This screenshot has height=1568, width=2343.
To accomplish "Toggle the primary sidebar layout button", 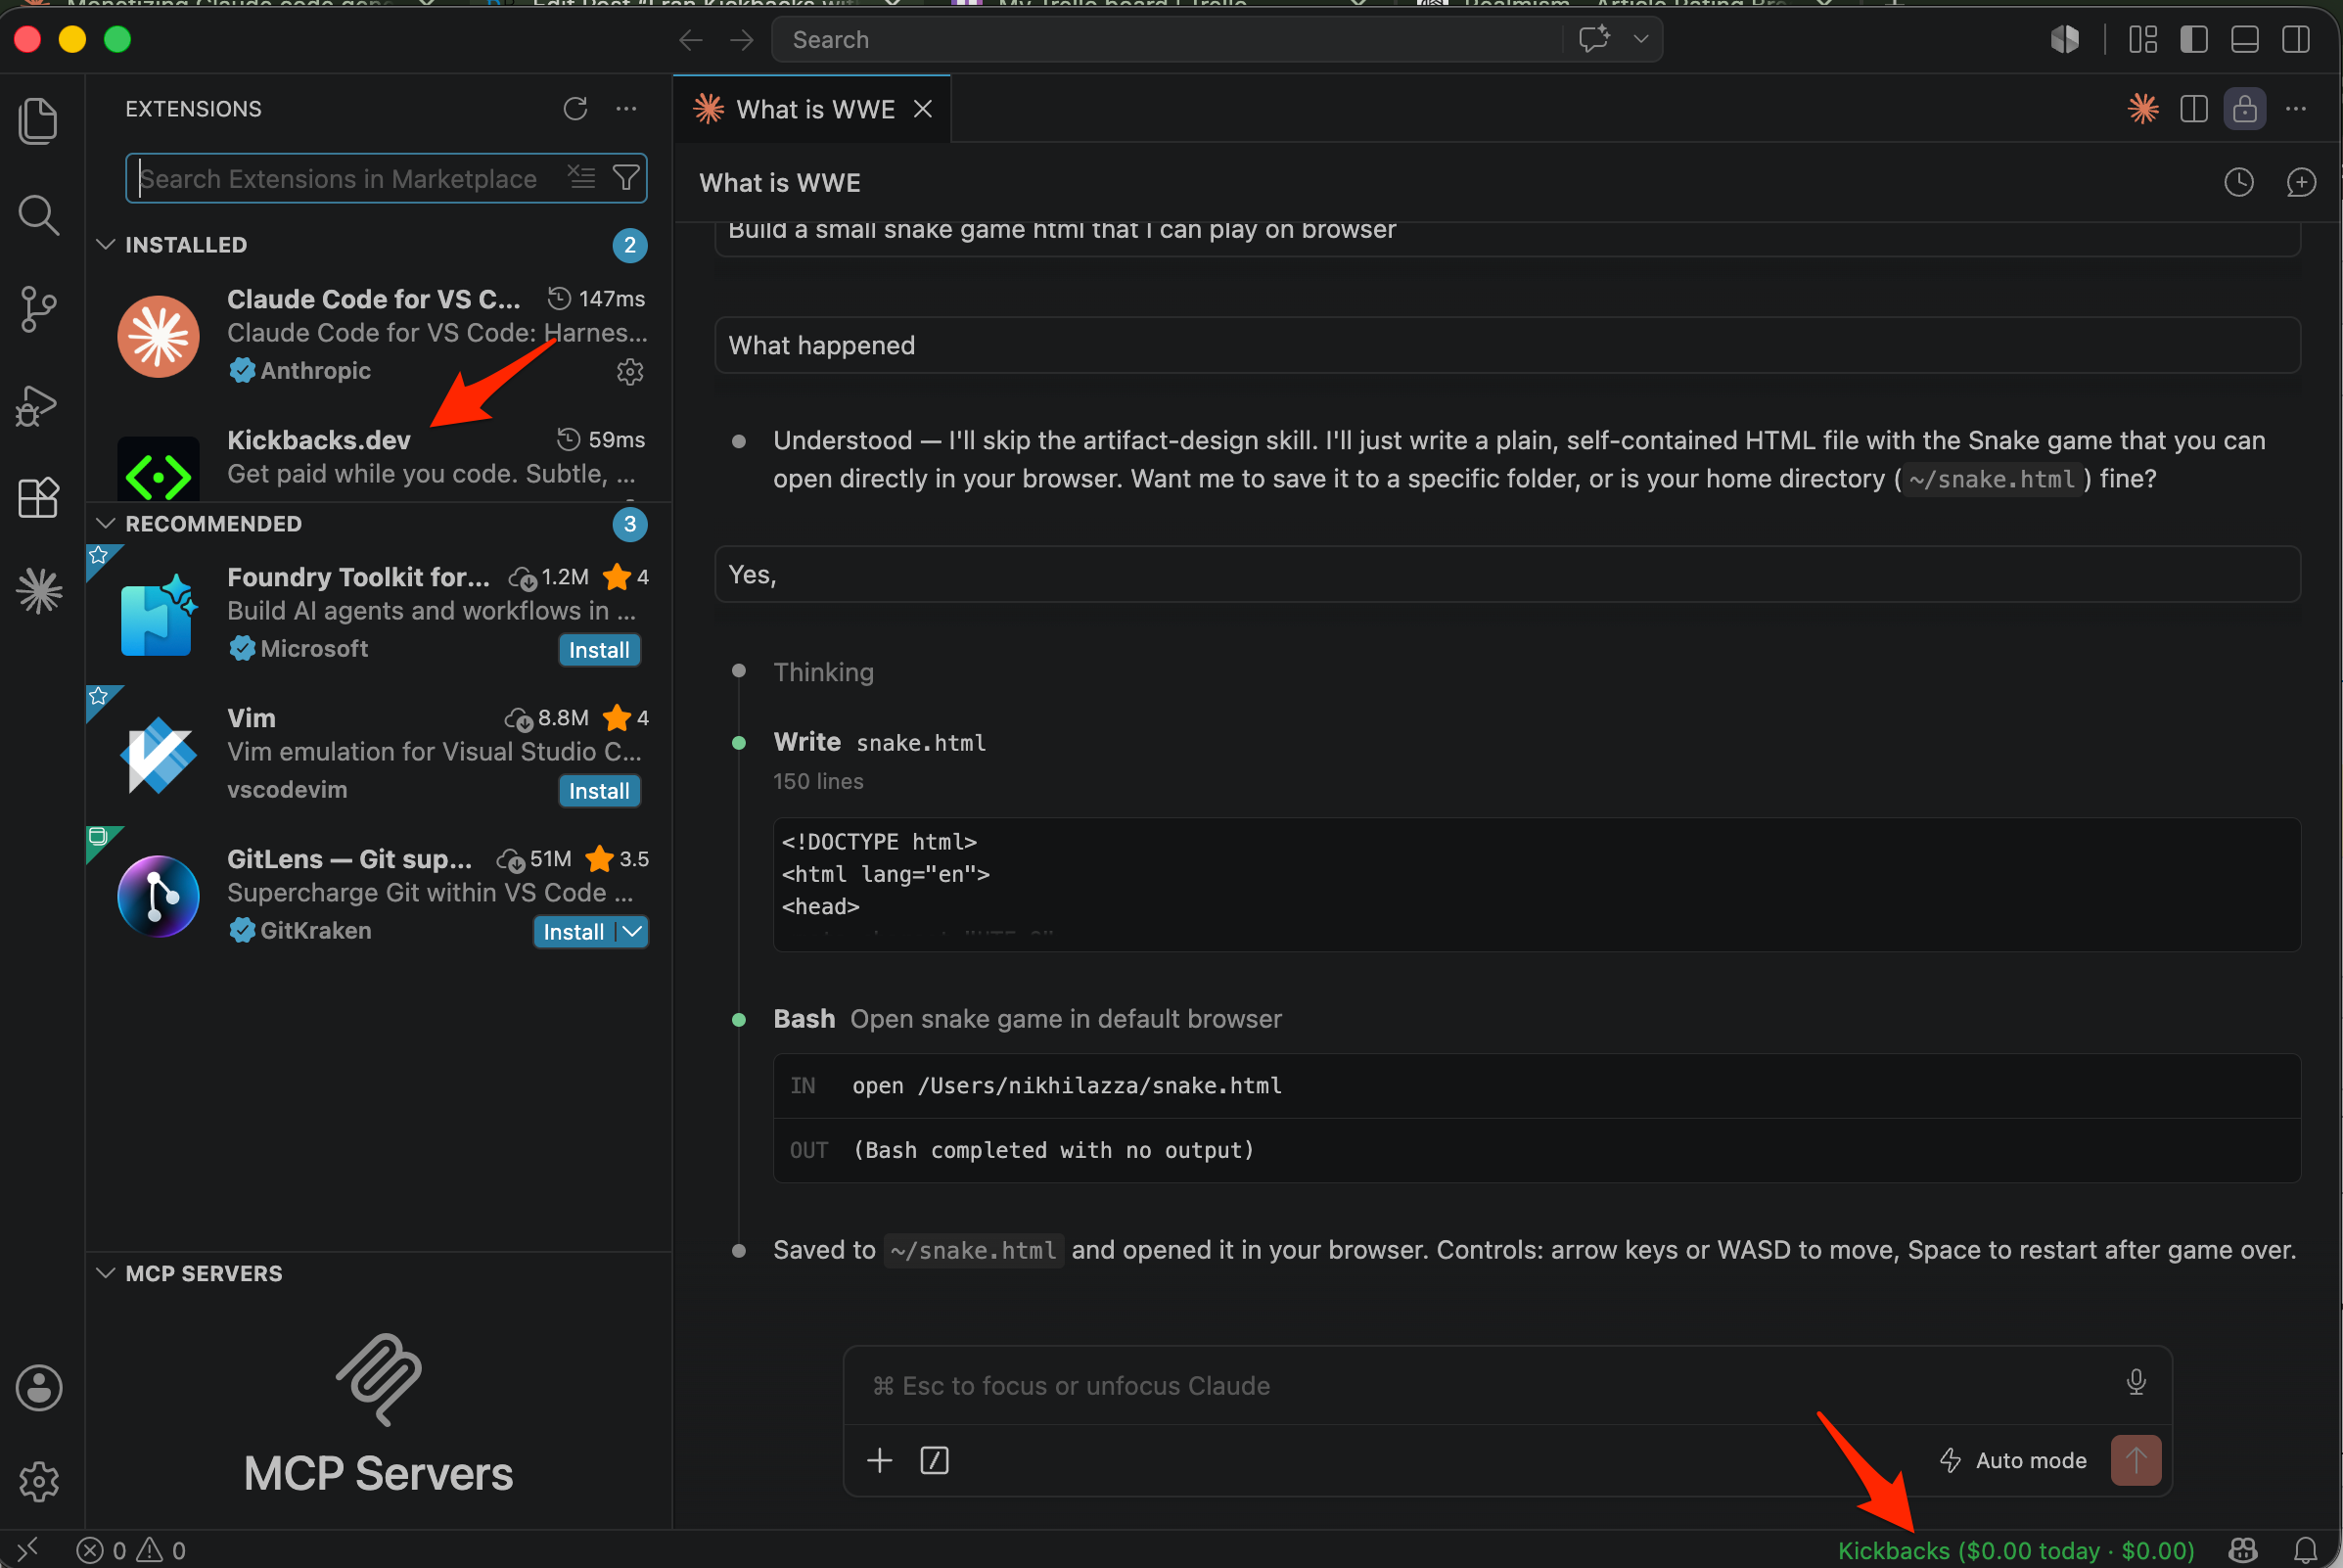I will [2194, 39].
